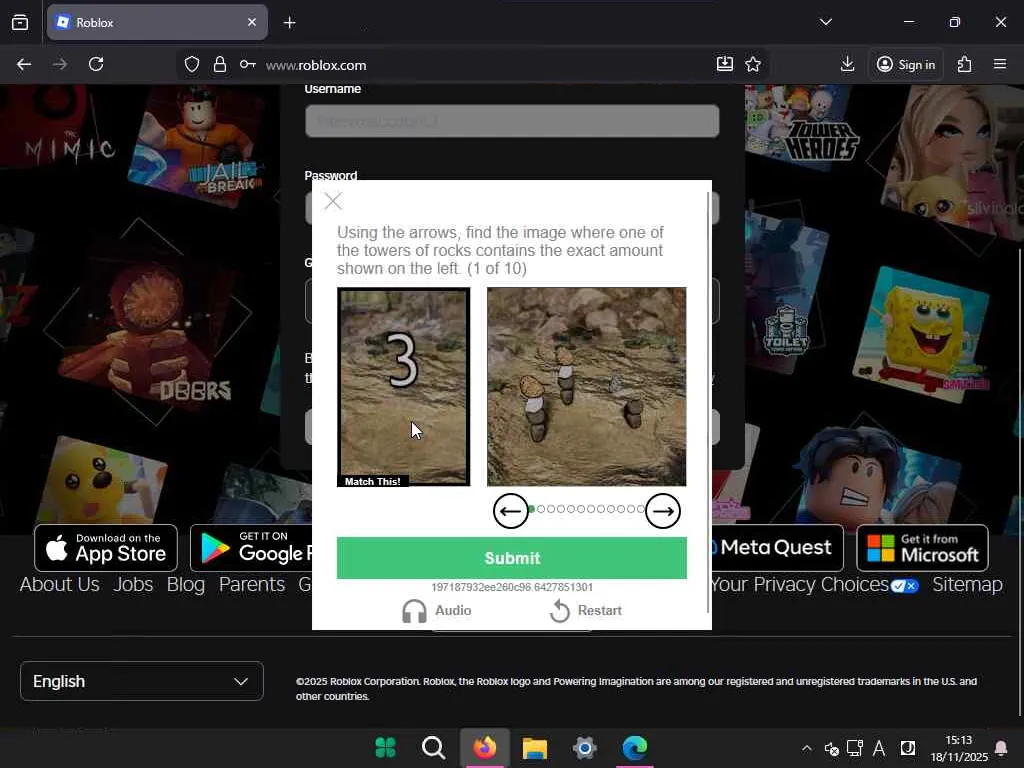
Task: Open the extensions puzzle icon
Action: coord(965,64)
